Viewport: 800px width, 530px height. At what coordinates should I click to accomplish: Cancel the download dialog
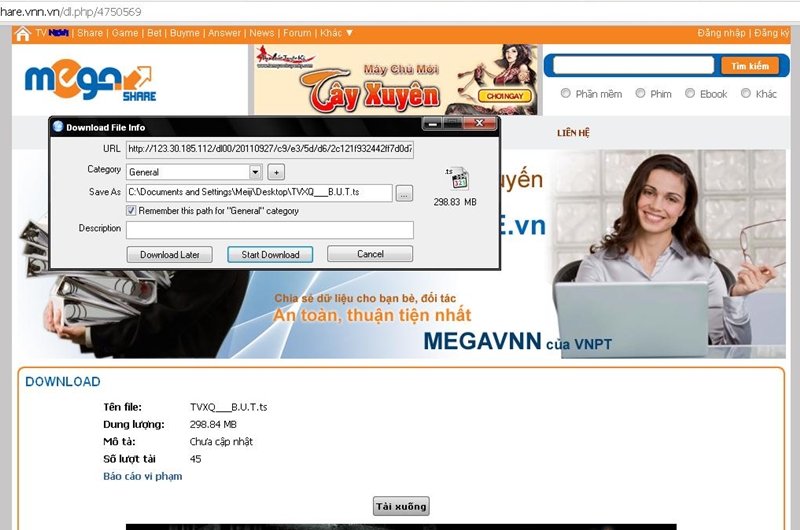[x=370, y=254]
